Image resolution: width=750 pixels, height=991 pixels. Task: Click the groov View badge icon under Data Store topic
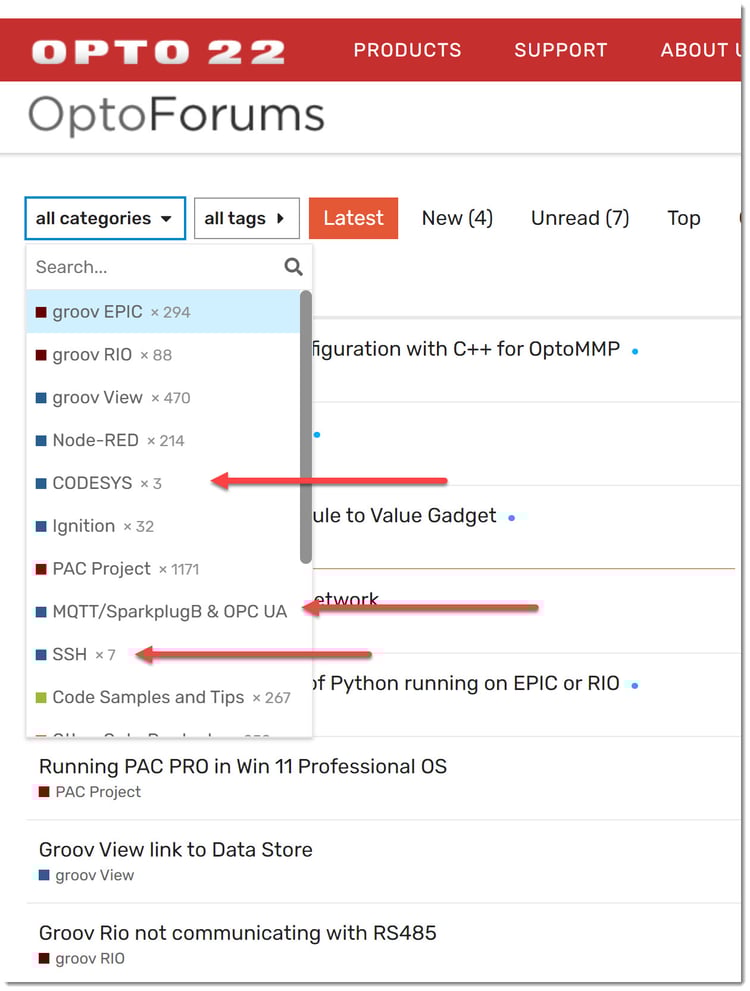[x=43, y=875]
